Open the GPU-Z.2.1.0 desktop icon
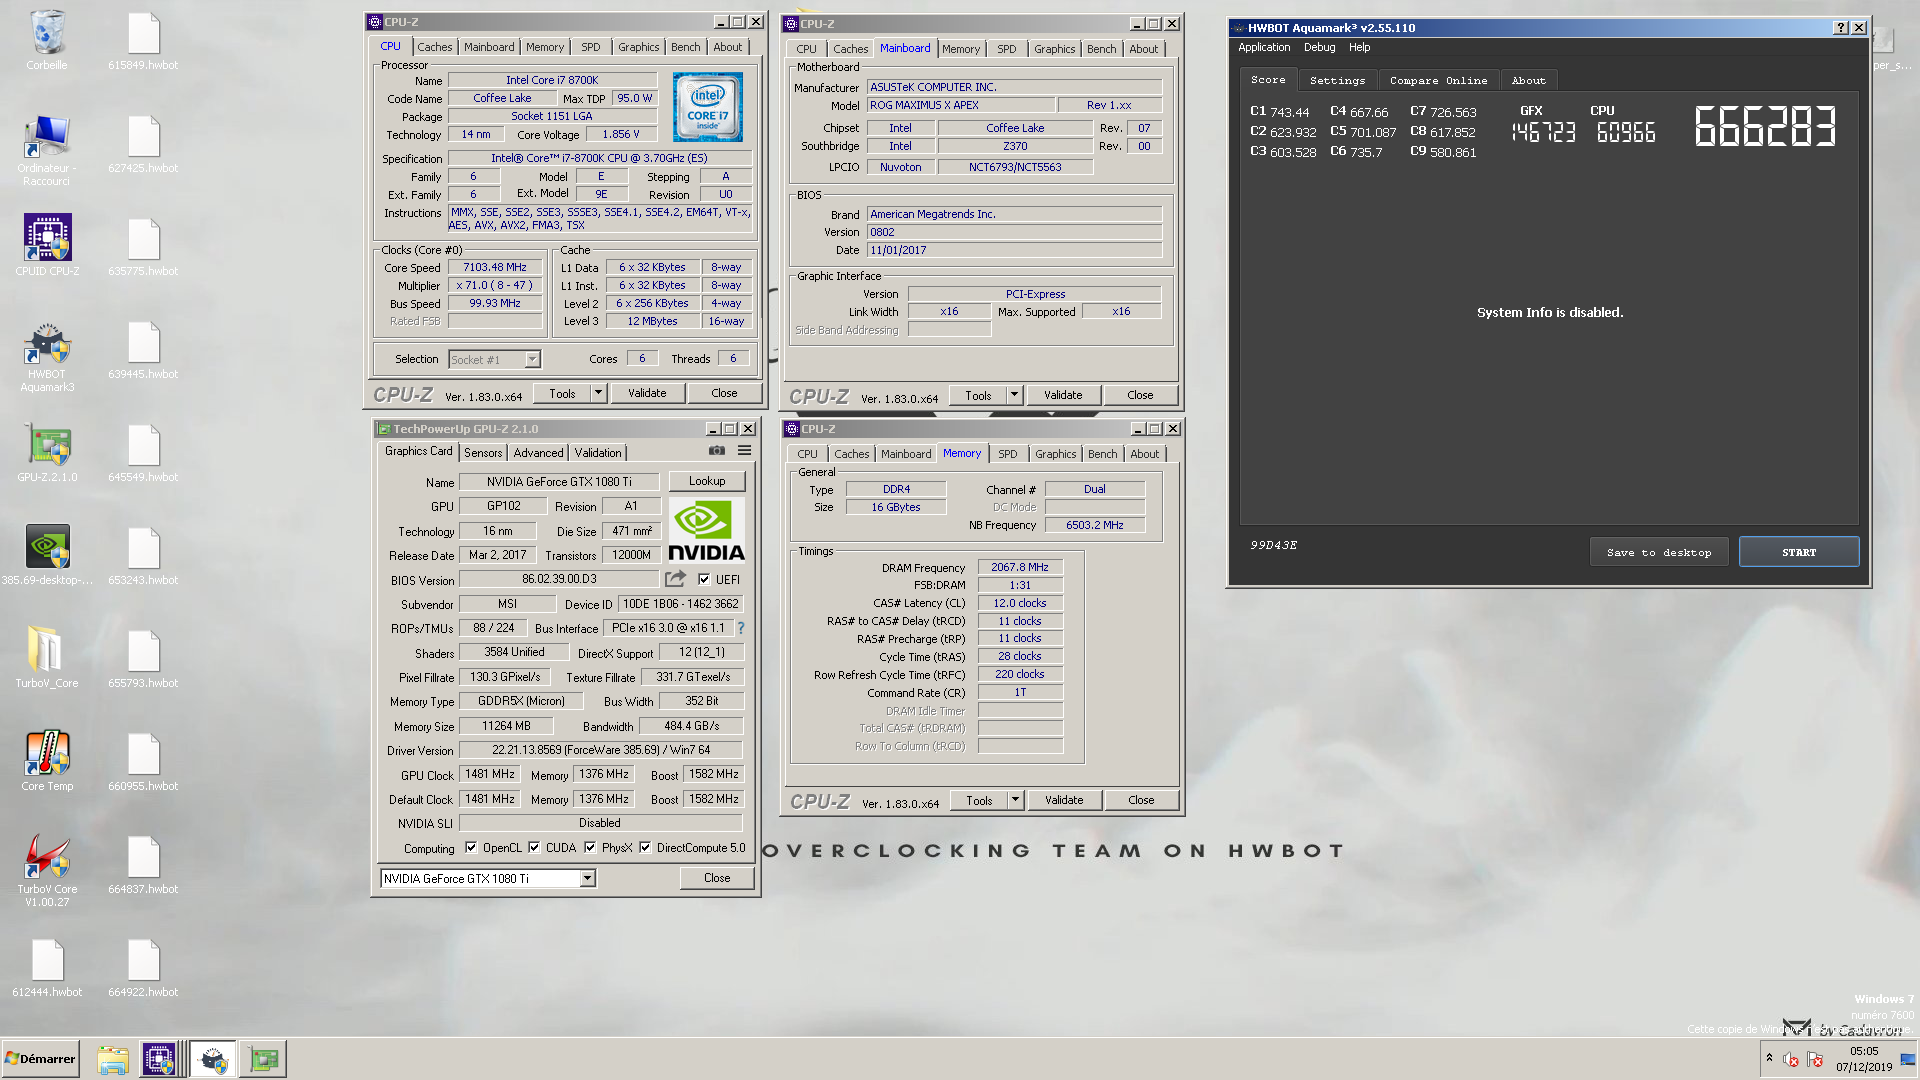The image size is (1920, 1080). coord(47,453)
